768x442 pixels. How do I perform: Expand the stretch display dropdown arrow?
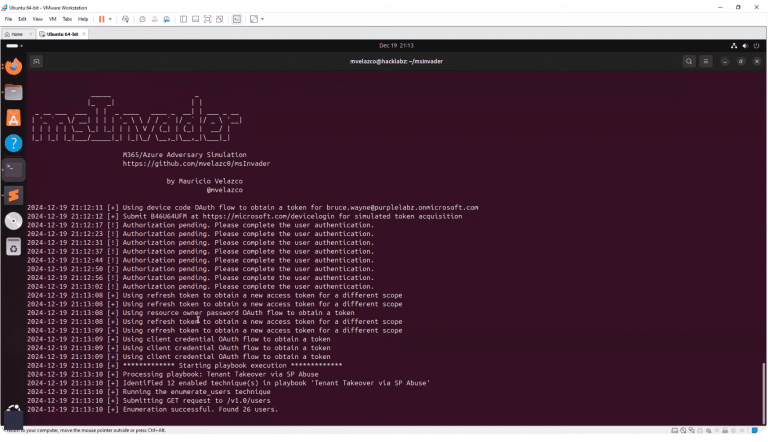(x=263, y=19)
